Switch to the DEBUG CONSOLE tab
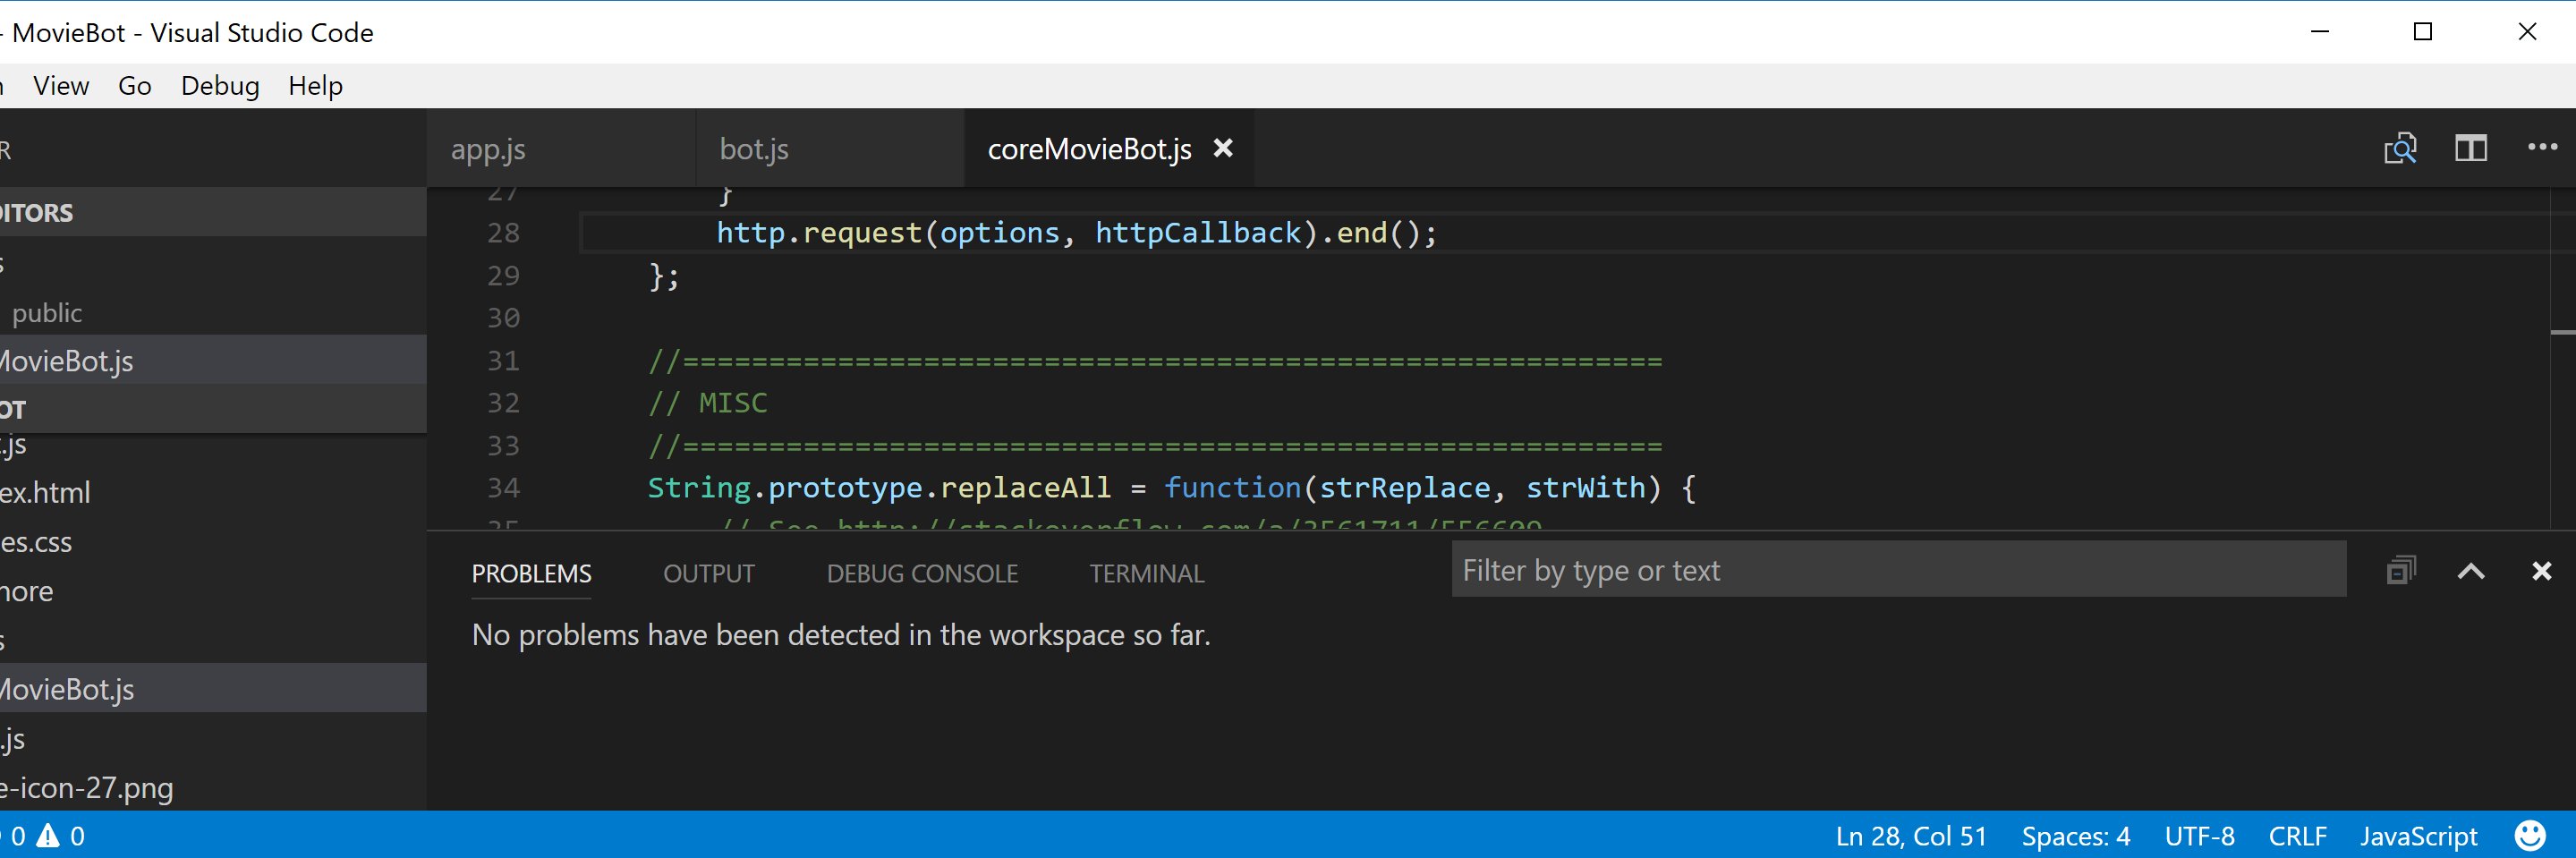The height and width of the screenshot is (858, 2576). (x=922, y=573)
